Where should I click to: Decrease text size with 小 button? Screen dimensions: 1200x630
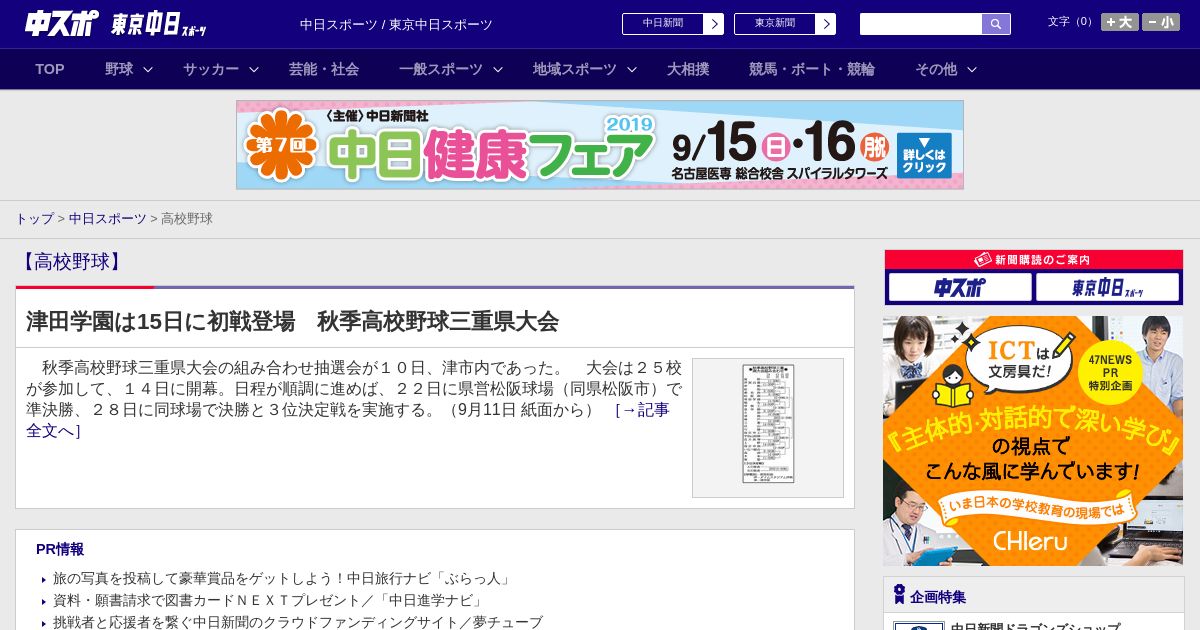(1161, 22)
